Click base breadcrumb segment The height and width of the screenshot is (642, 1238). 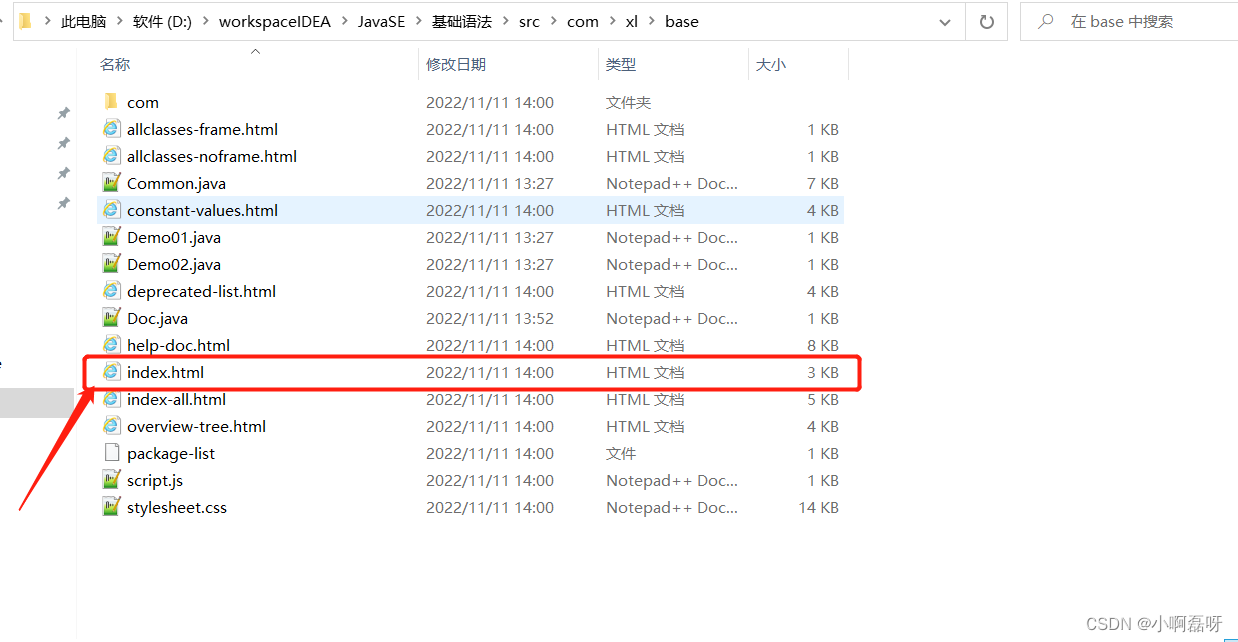(x=682, y=21)
